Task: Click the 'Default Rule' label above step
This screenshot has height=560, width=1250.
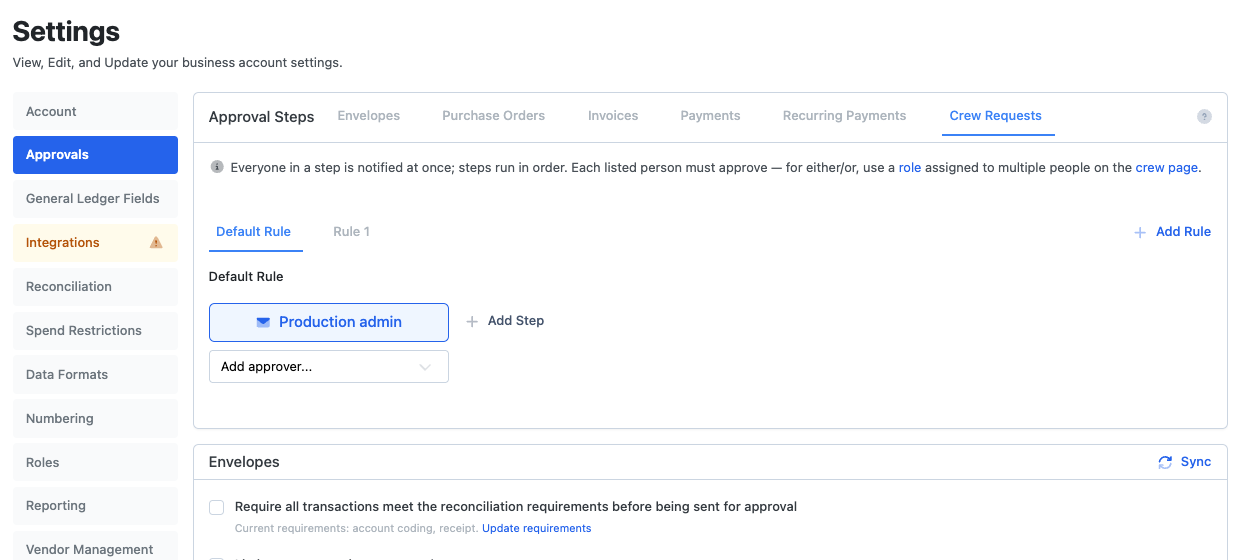Action: pos(246,276)
